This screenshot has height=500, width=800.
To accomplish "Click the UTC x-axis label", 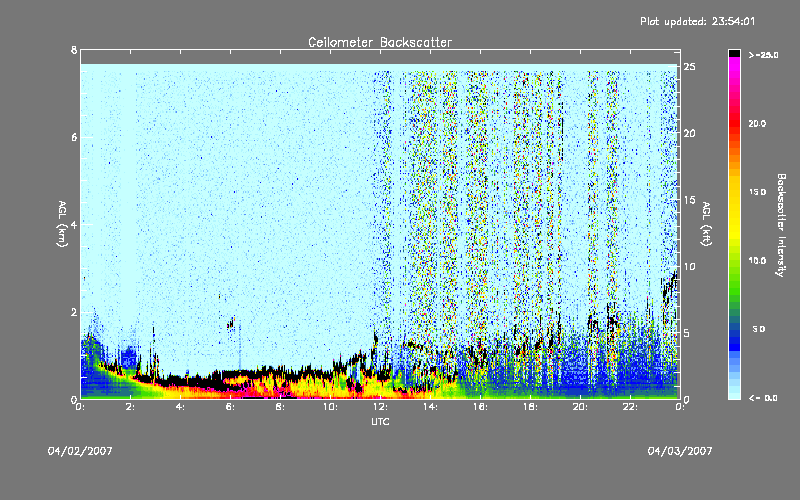I will [x=380, y=422].
